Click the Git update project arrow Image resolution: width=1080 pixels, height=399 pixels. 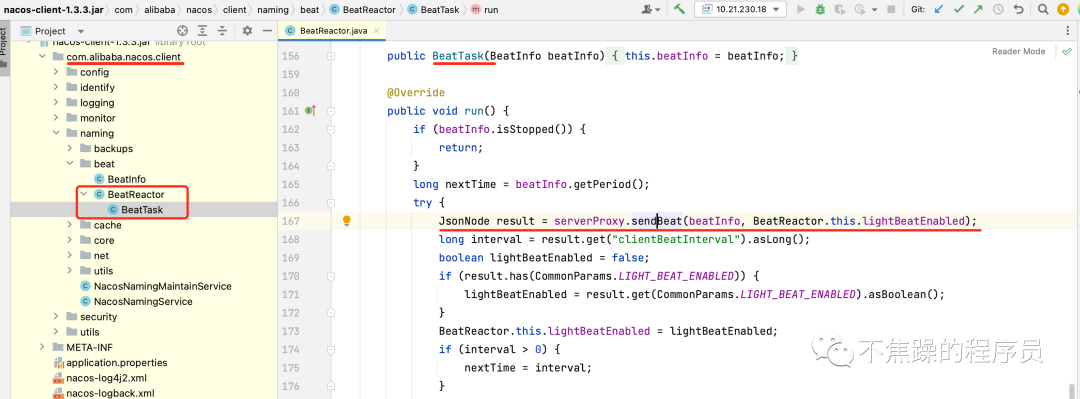click(939, 10)
